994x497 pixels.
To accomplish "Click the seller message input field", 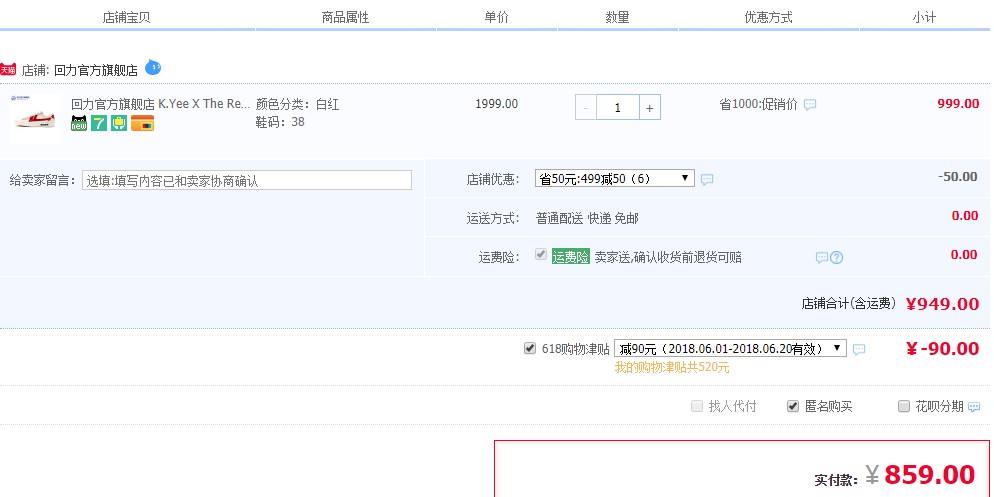I will pyautogui.click(x=246, y=180).
